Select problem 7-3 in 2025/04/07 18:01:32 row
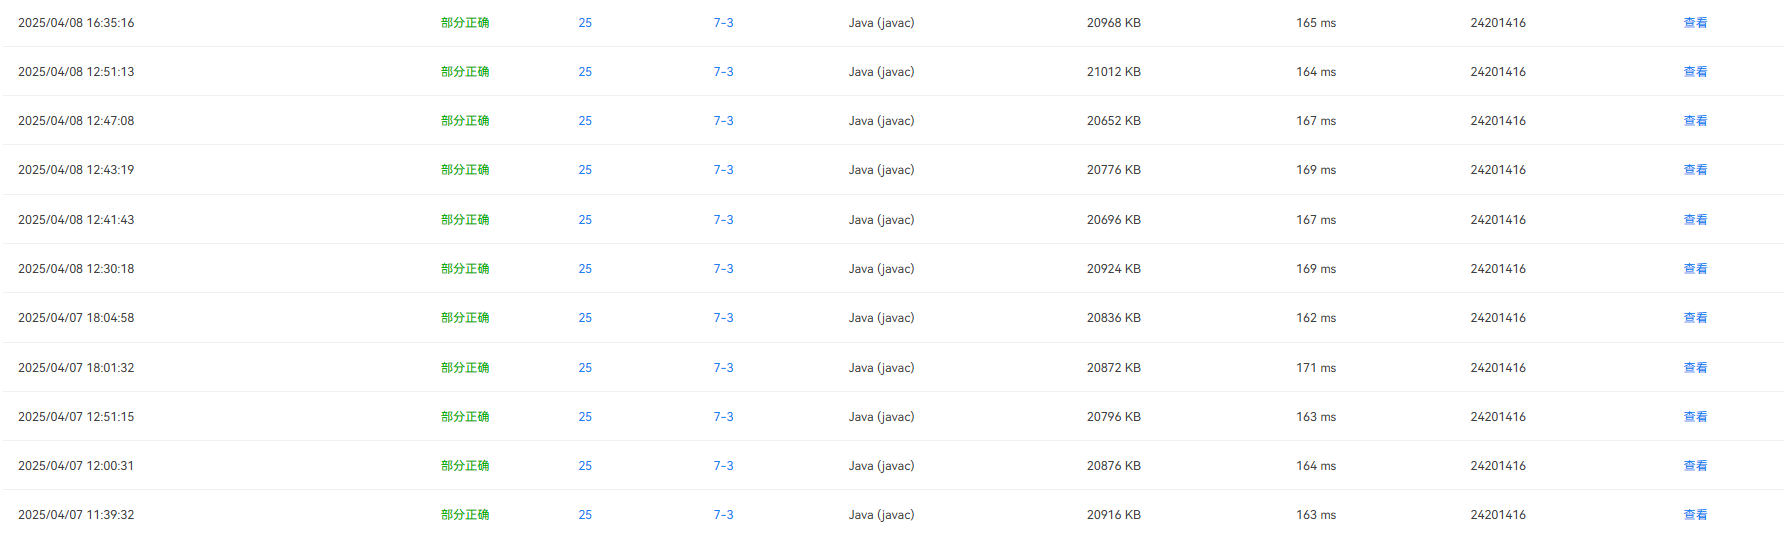 pyautogui.click(x=723, y=368)
